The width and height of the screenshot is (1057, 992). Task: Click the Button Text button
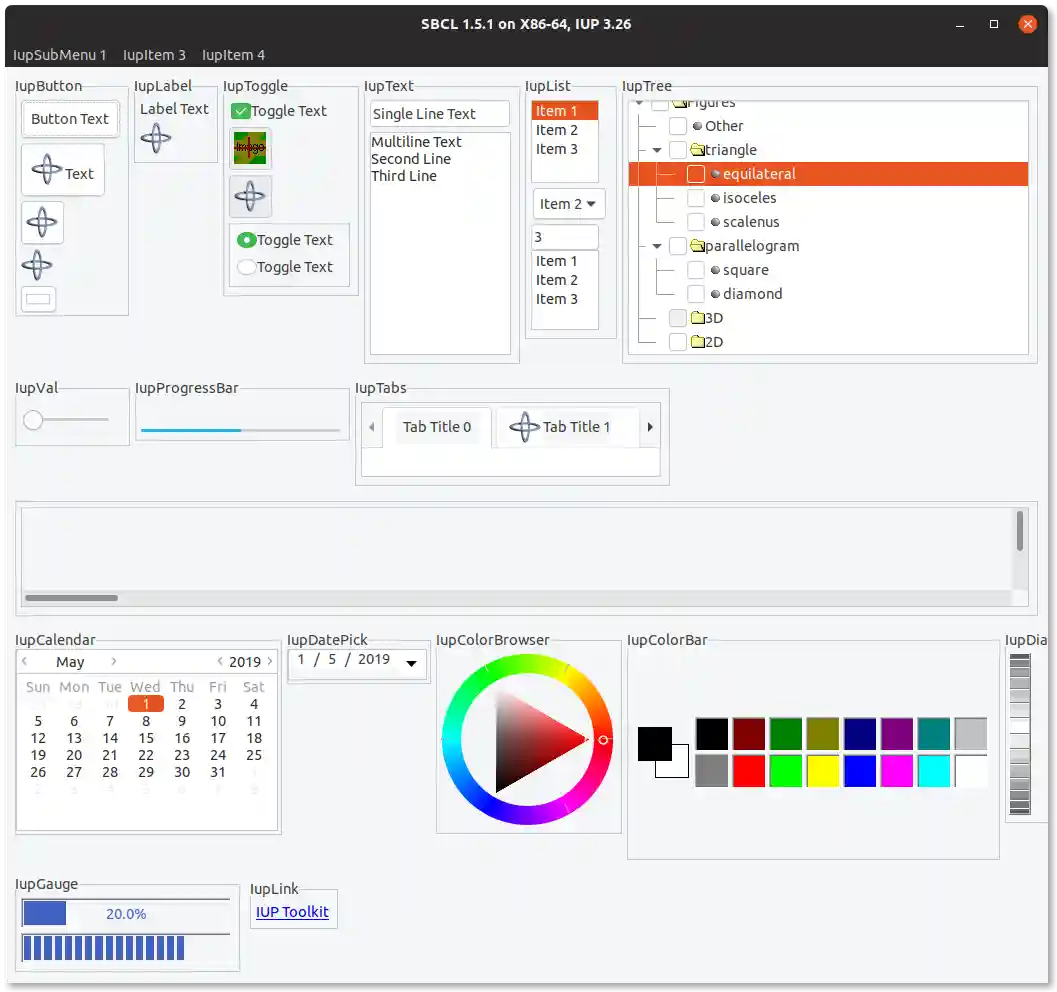[x=69, y=118]
